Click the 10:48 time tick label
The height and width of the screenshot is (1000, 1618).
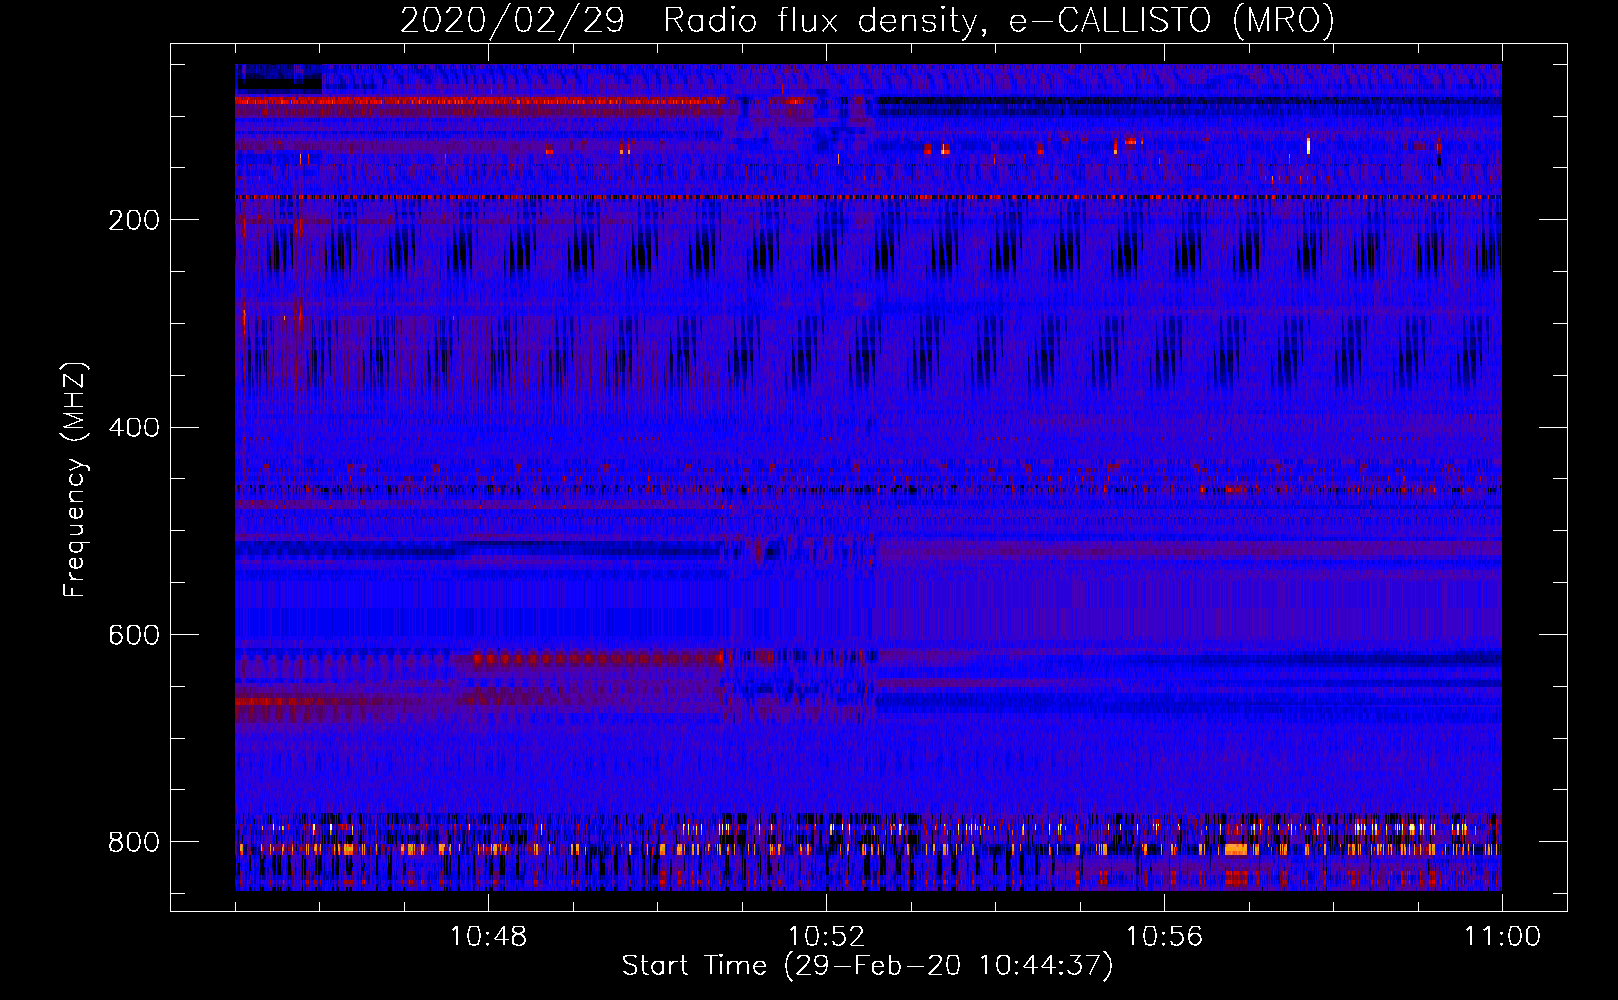coord(488,937)
